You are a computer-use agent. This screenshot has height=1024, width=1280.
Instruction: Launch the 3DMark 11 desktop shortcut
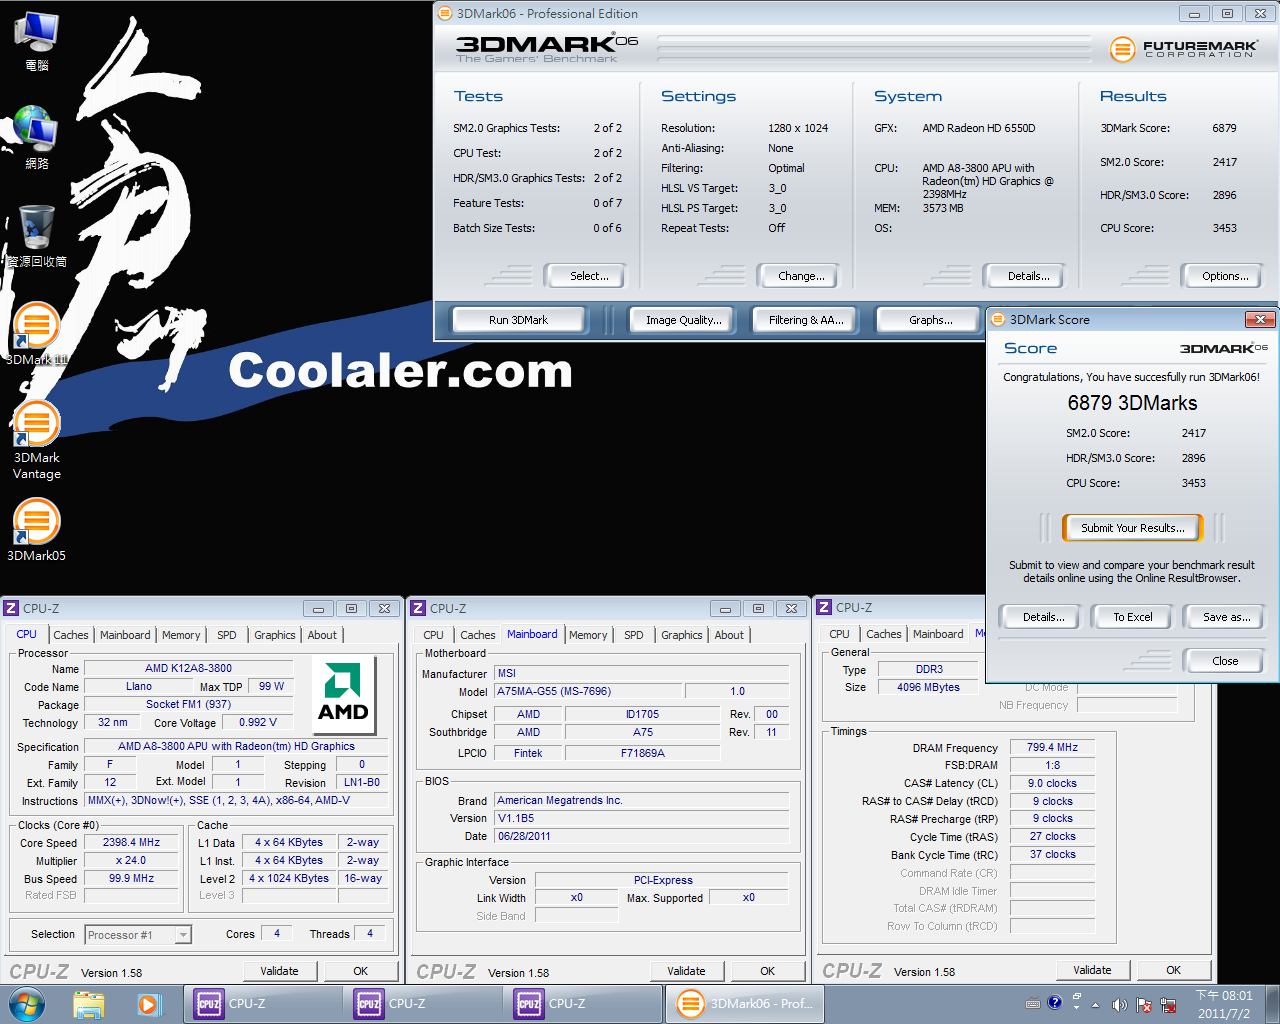(37, 334)
